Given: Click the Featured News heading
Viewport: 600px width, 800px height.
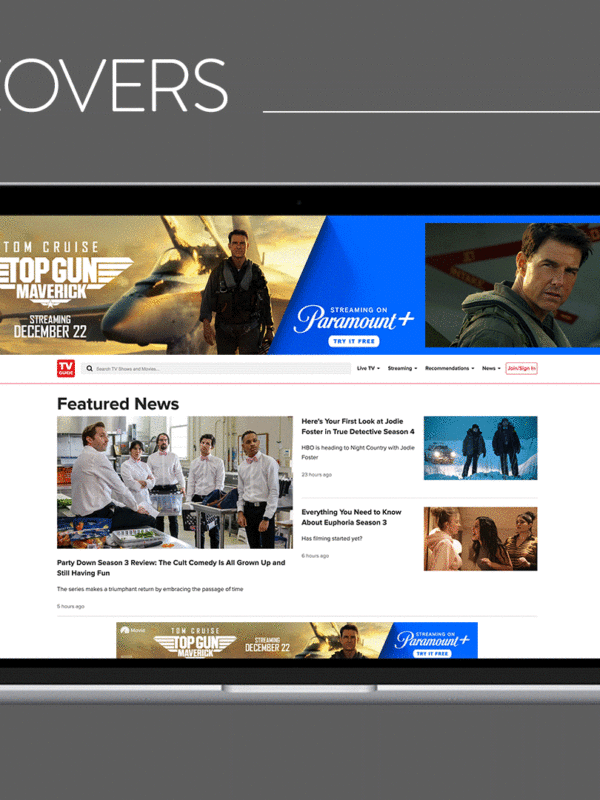Looking at the screenshot, I should click(x=118, y=404).
